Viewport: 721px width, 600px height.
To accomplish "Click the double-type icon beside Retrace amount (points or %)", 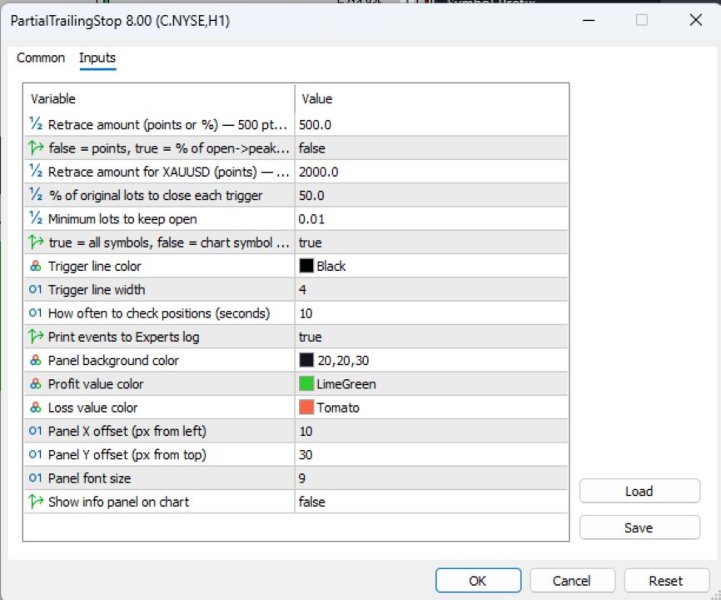I will coord(35,124).
